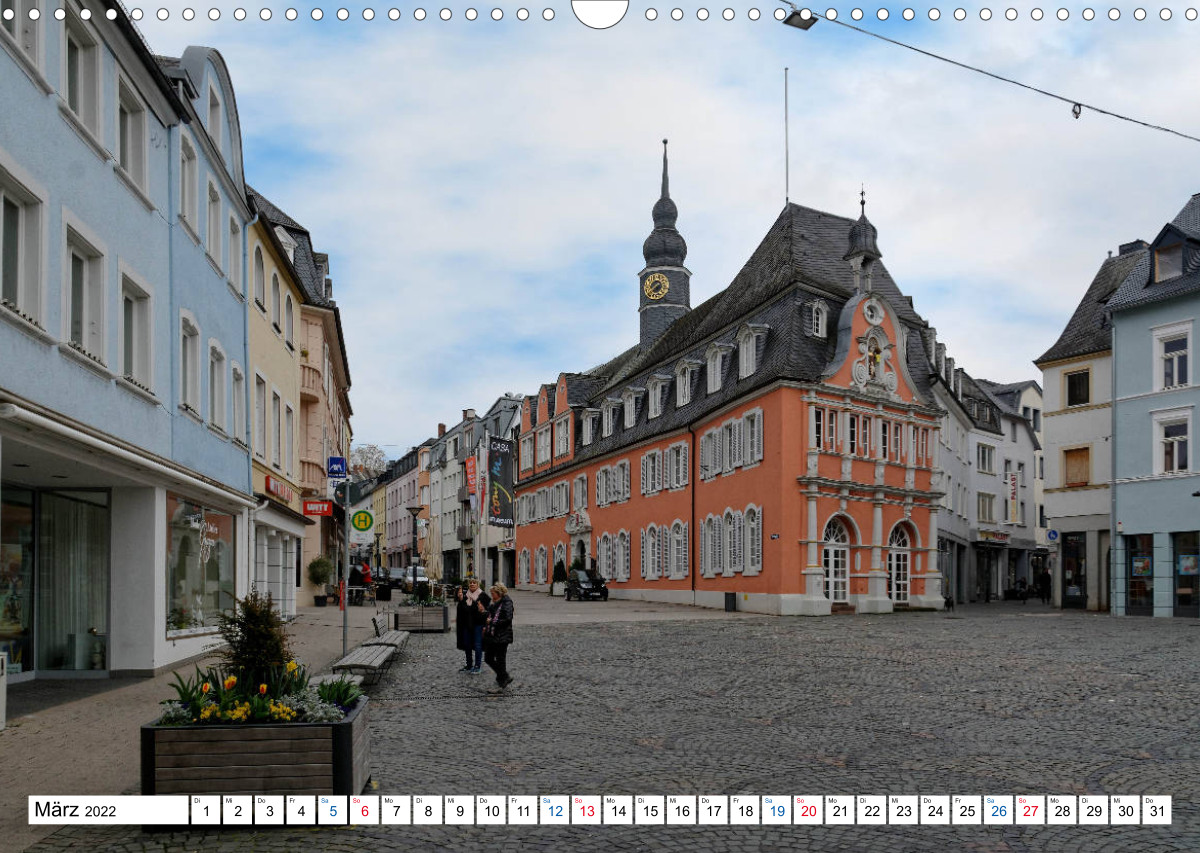Click day 17 in the calendar row

[x=713, y=810]
